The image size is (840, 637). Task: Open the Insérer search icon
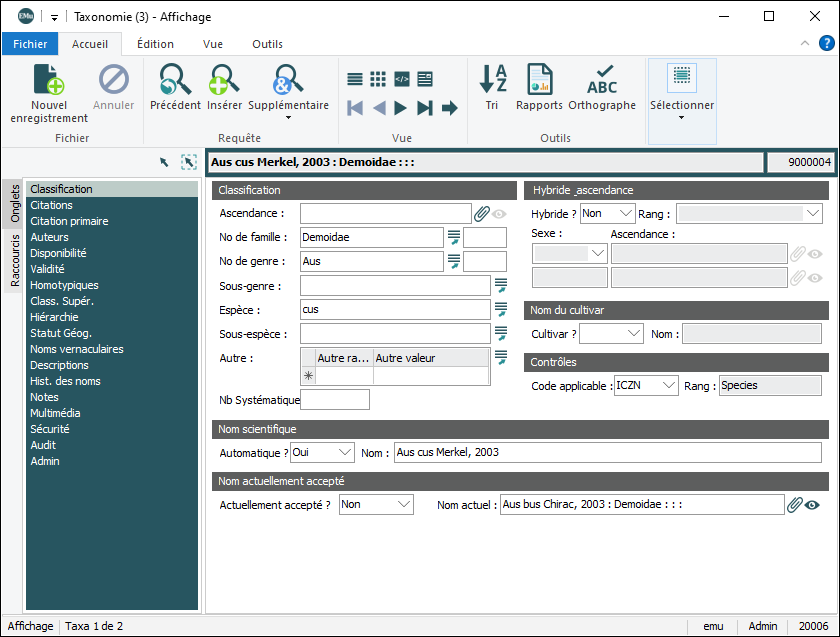(224, 80)
